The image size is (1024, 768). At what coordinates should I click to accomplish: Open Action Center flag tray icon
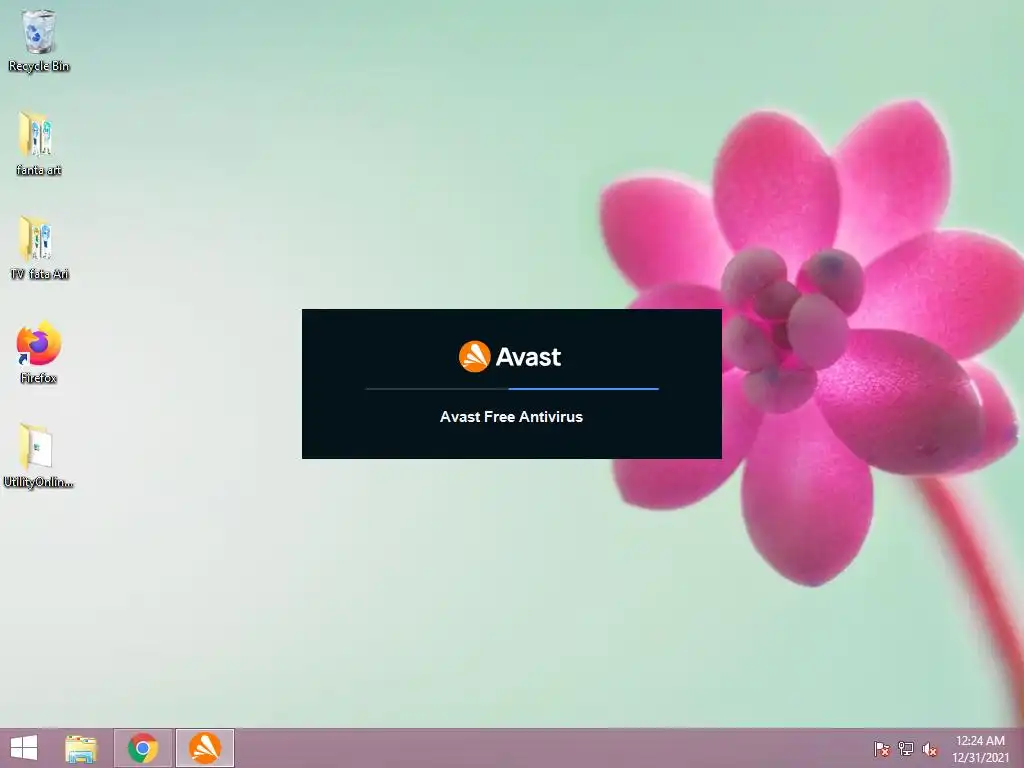pyautogui.click(x=882, y=748)
